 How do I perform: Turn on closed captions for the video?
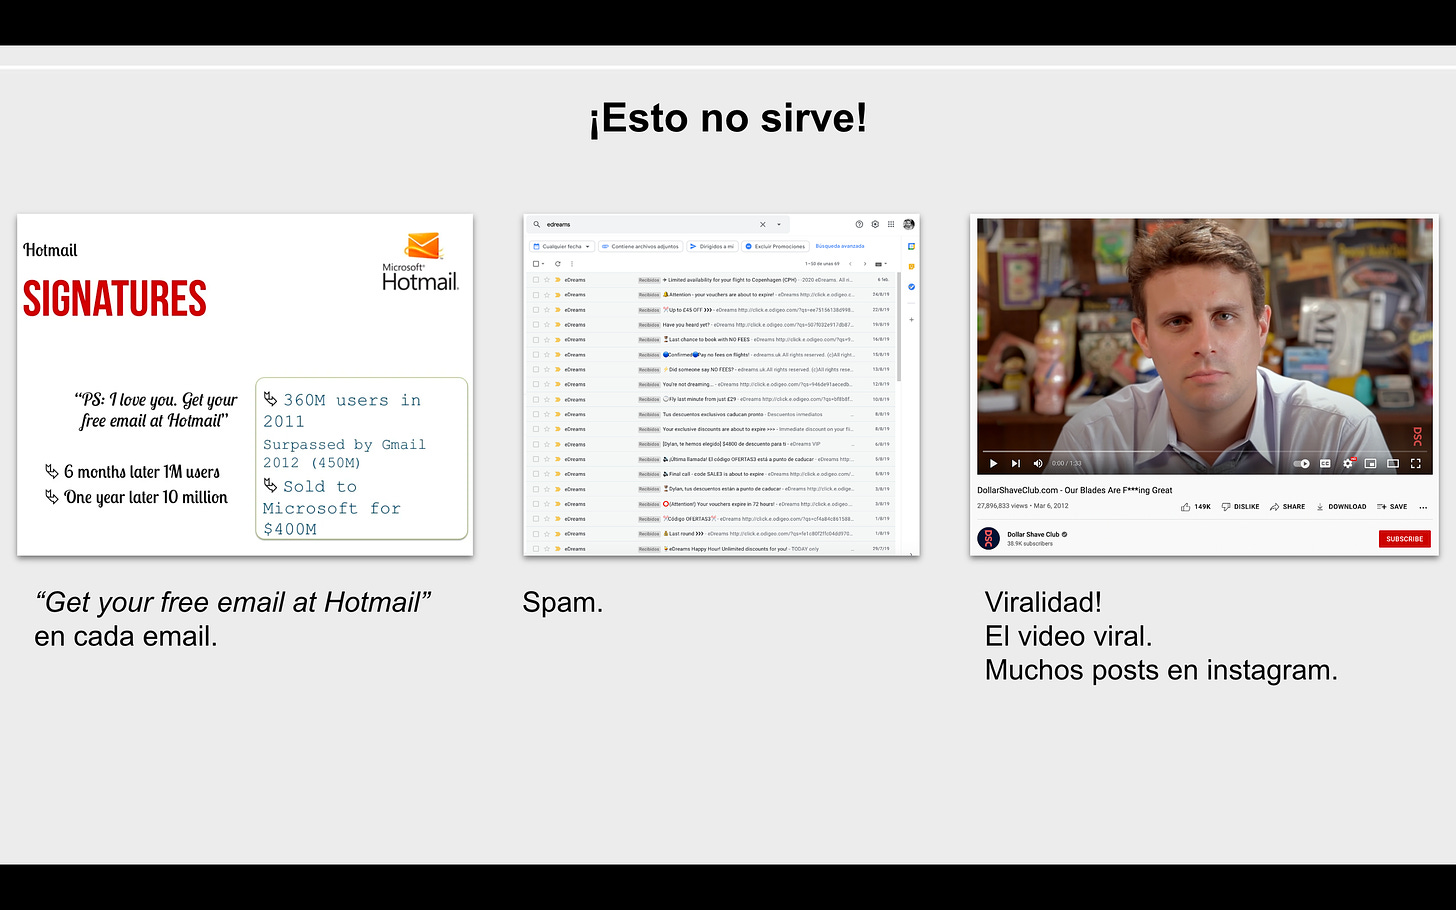click(x=1325, y=463)
